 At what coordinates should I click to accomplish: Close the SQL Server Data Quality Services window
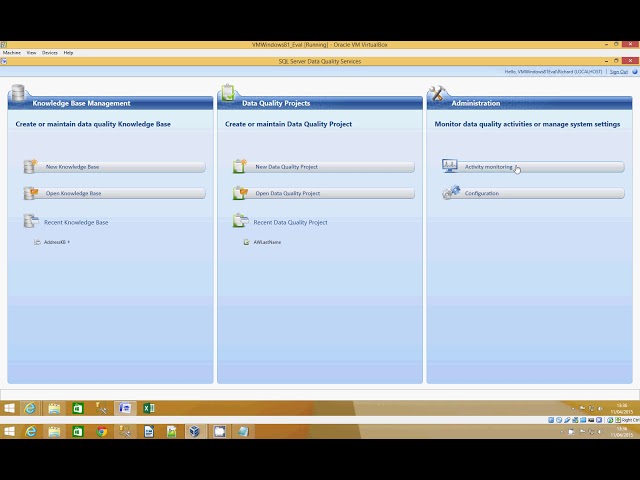pyautogui.click(x=631, y=61)
